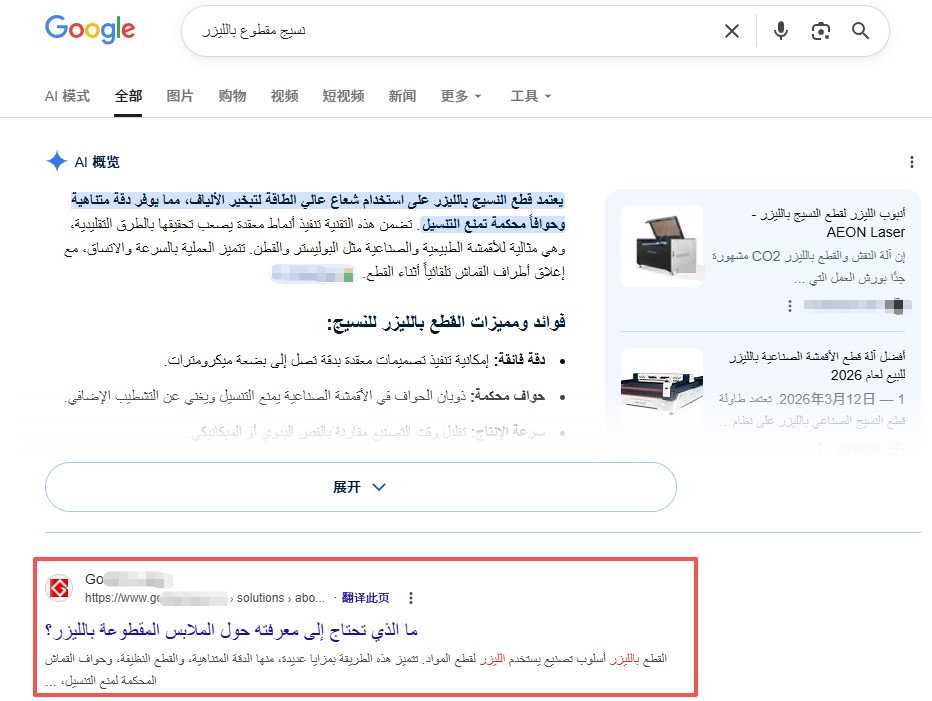Open the 新闻 tab

[402, 96]
